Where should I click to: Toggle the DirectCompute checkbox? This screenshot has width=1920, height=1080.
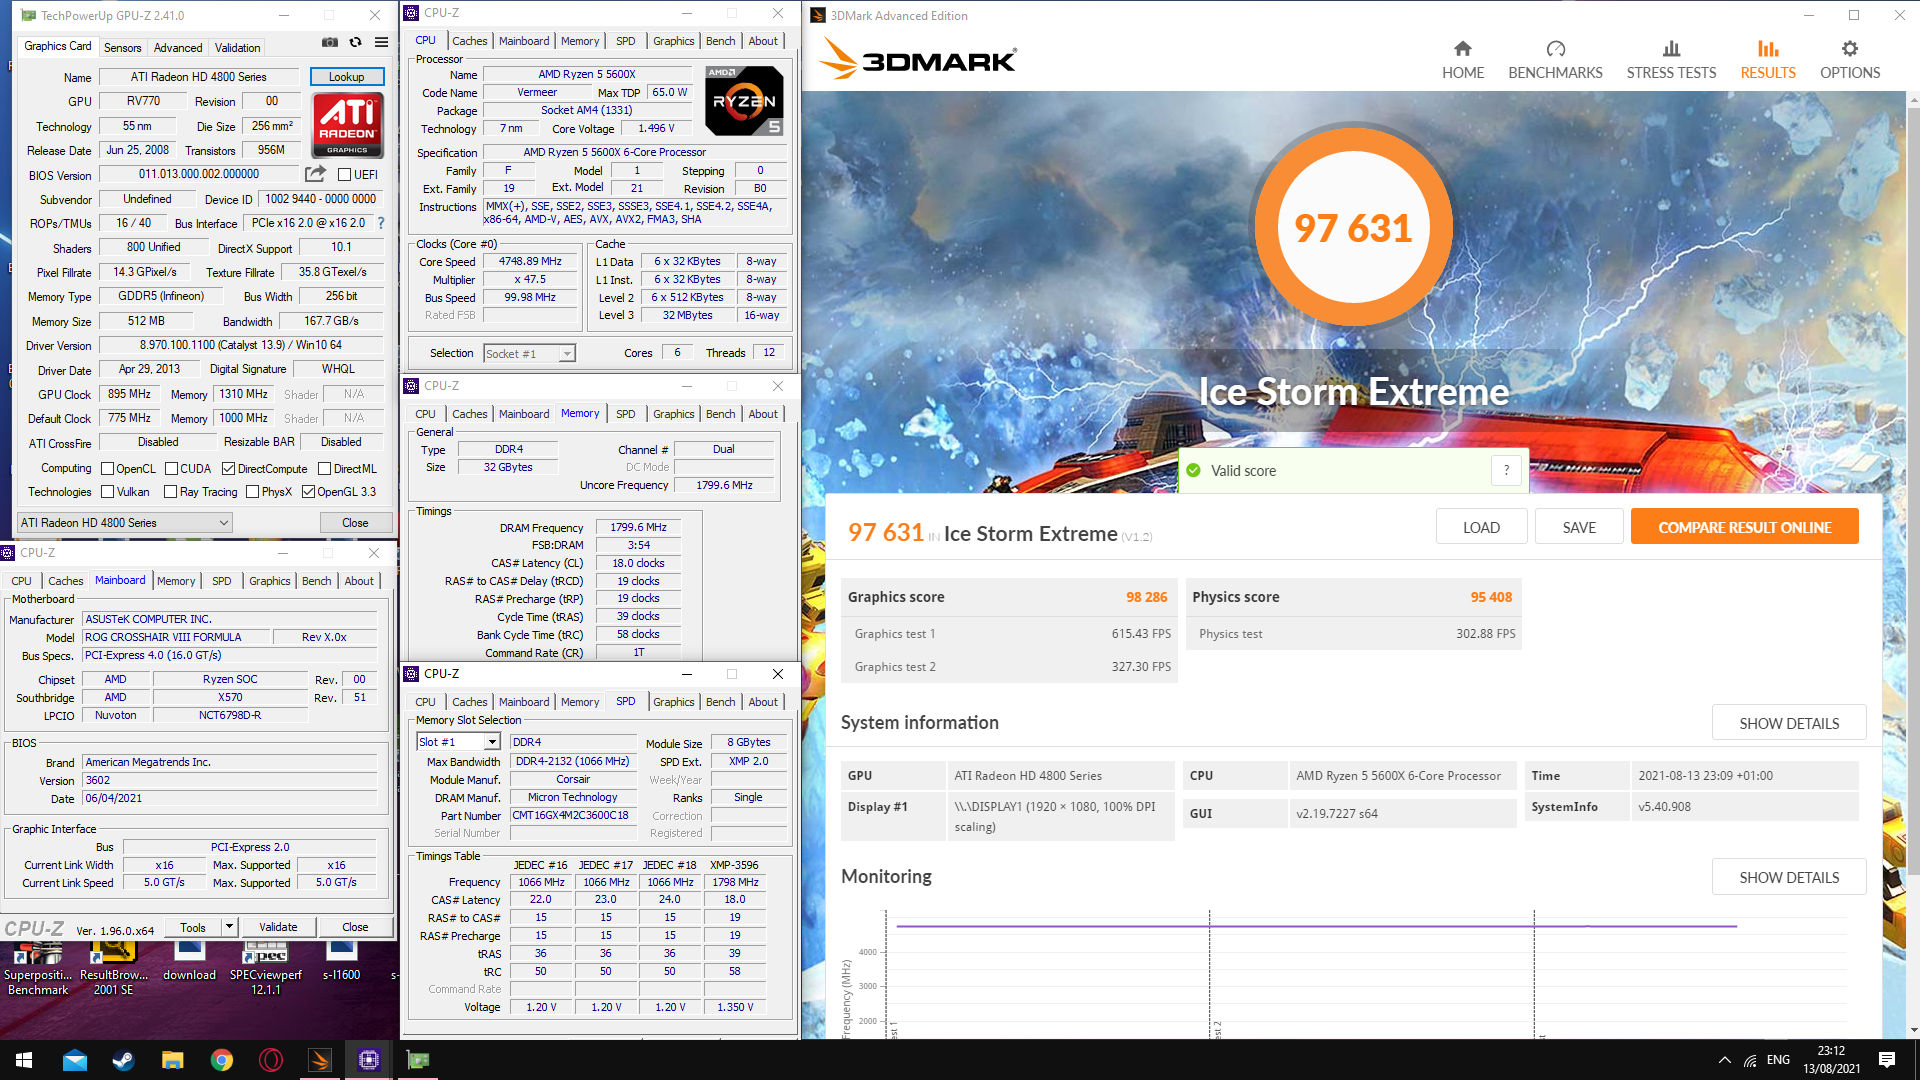[228, 468]
